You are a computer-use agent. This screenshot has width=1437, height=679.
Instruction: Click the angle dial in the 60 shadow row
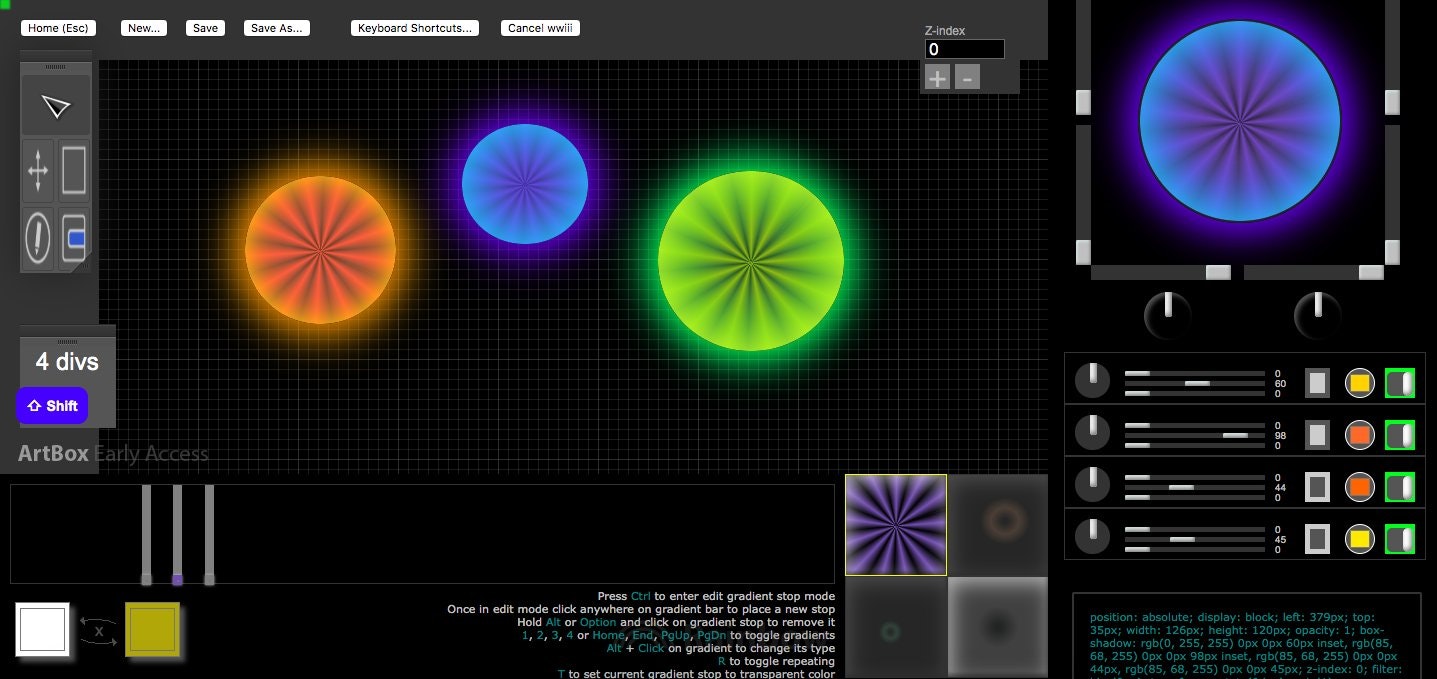click(1092, 381)
